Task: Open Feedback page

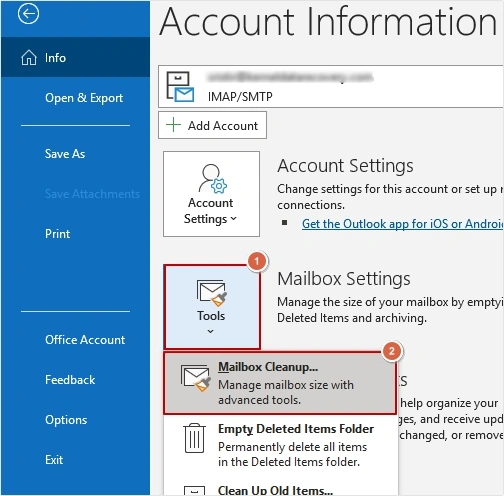Action: click(x=75, y=380)
